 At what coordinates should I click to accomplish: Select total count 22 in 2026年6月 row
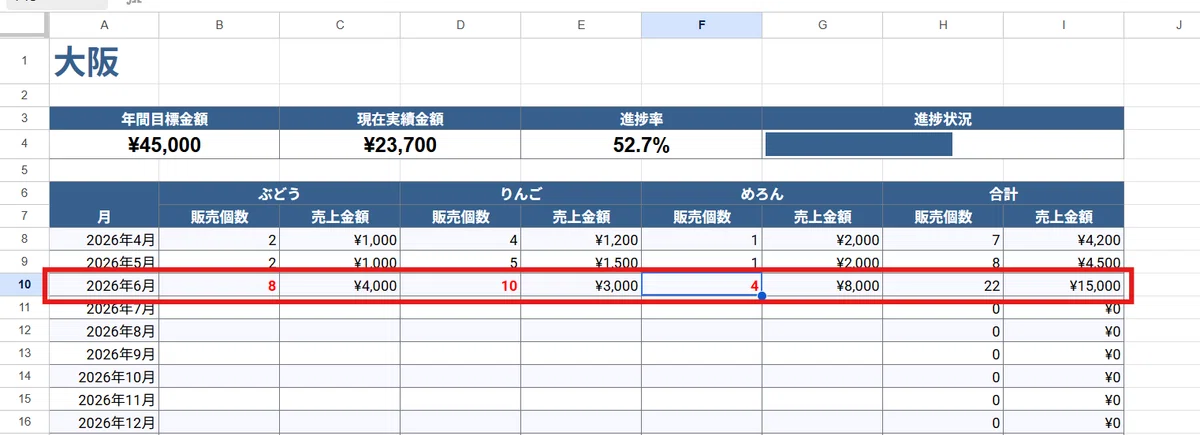coord(943,285)
